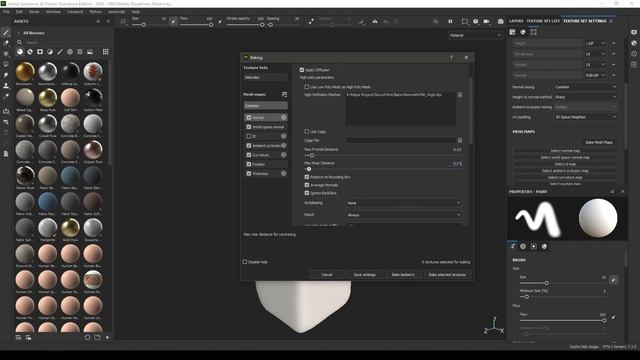Adjust the Max Rear Distance slider
The image size is (640, 360).
pyautogui.click(x=383, y=169)
